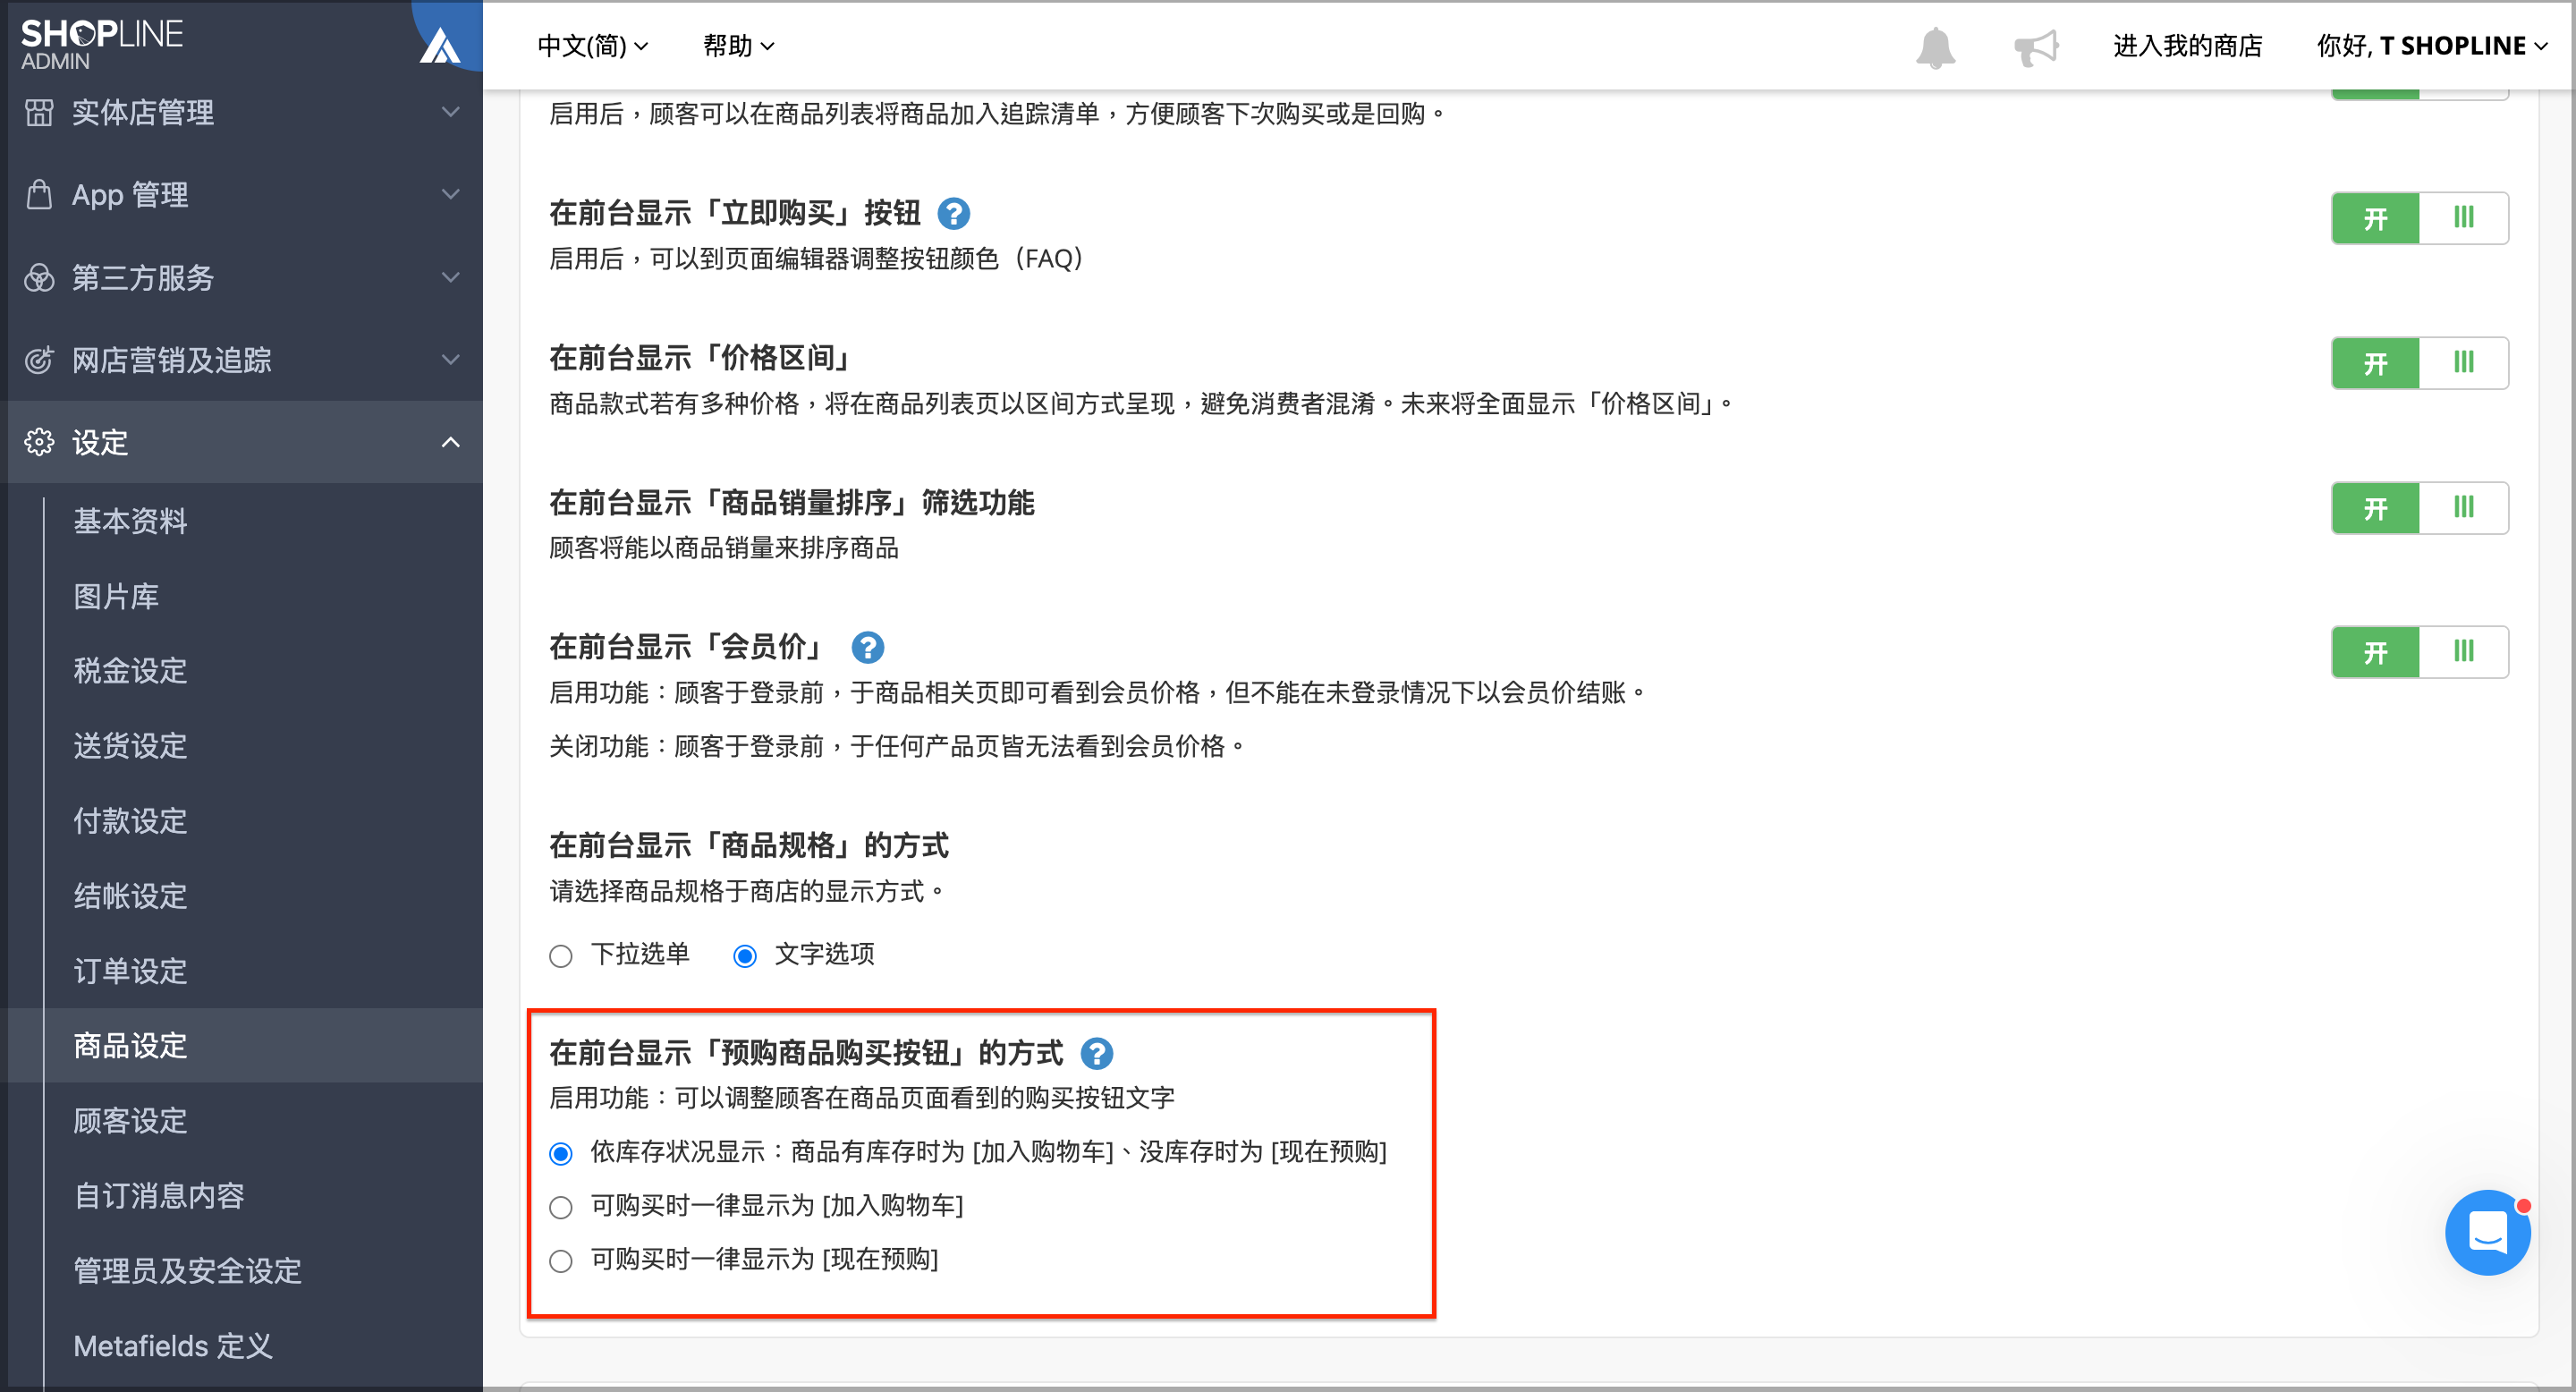This screenshot has width=2576, height=1392.
Task: Expand the 实体店管理 menu chevron
Action: pos(451,112)
